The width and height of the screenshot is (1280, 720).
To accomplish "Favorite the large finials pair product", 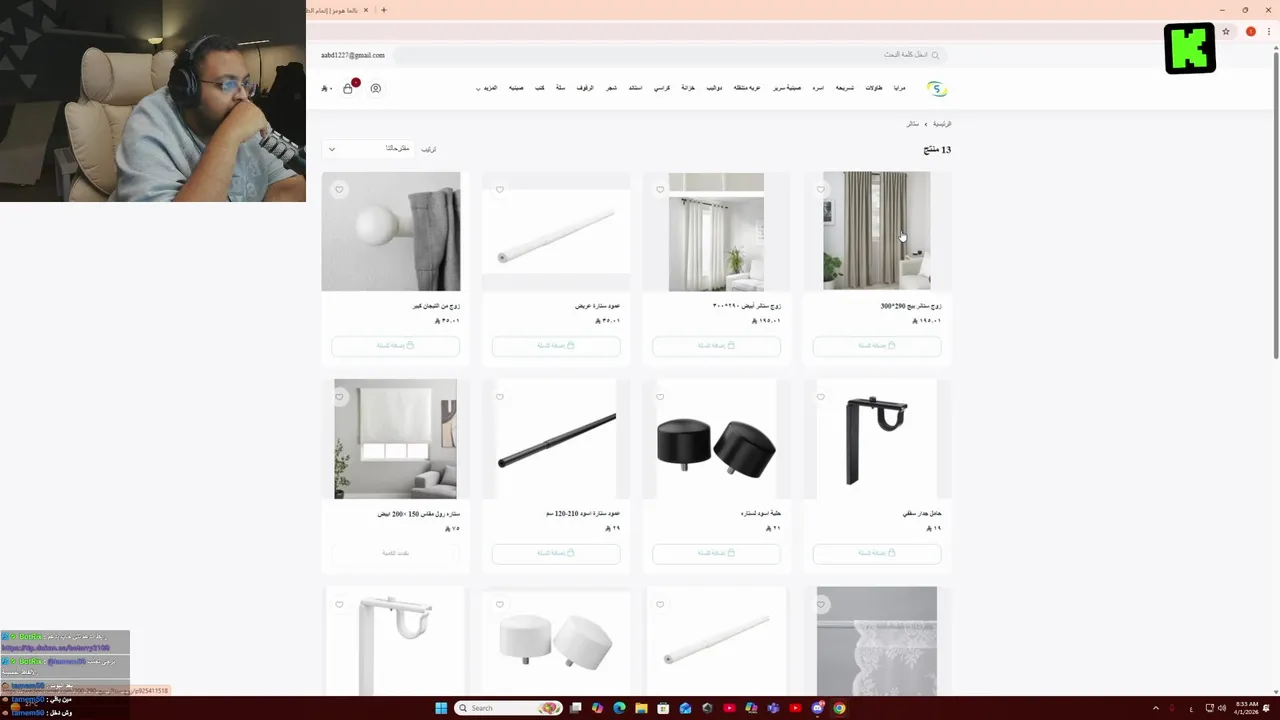I will pos(339,190).
